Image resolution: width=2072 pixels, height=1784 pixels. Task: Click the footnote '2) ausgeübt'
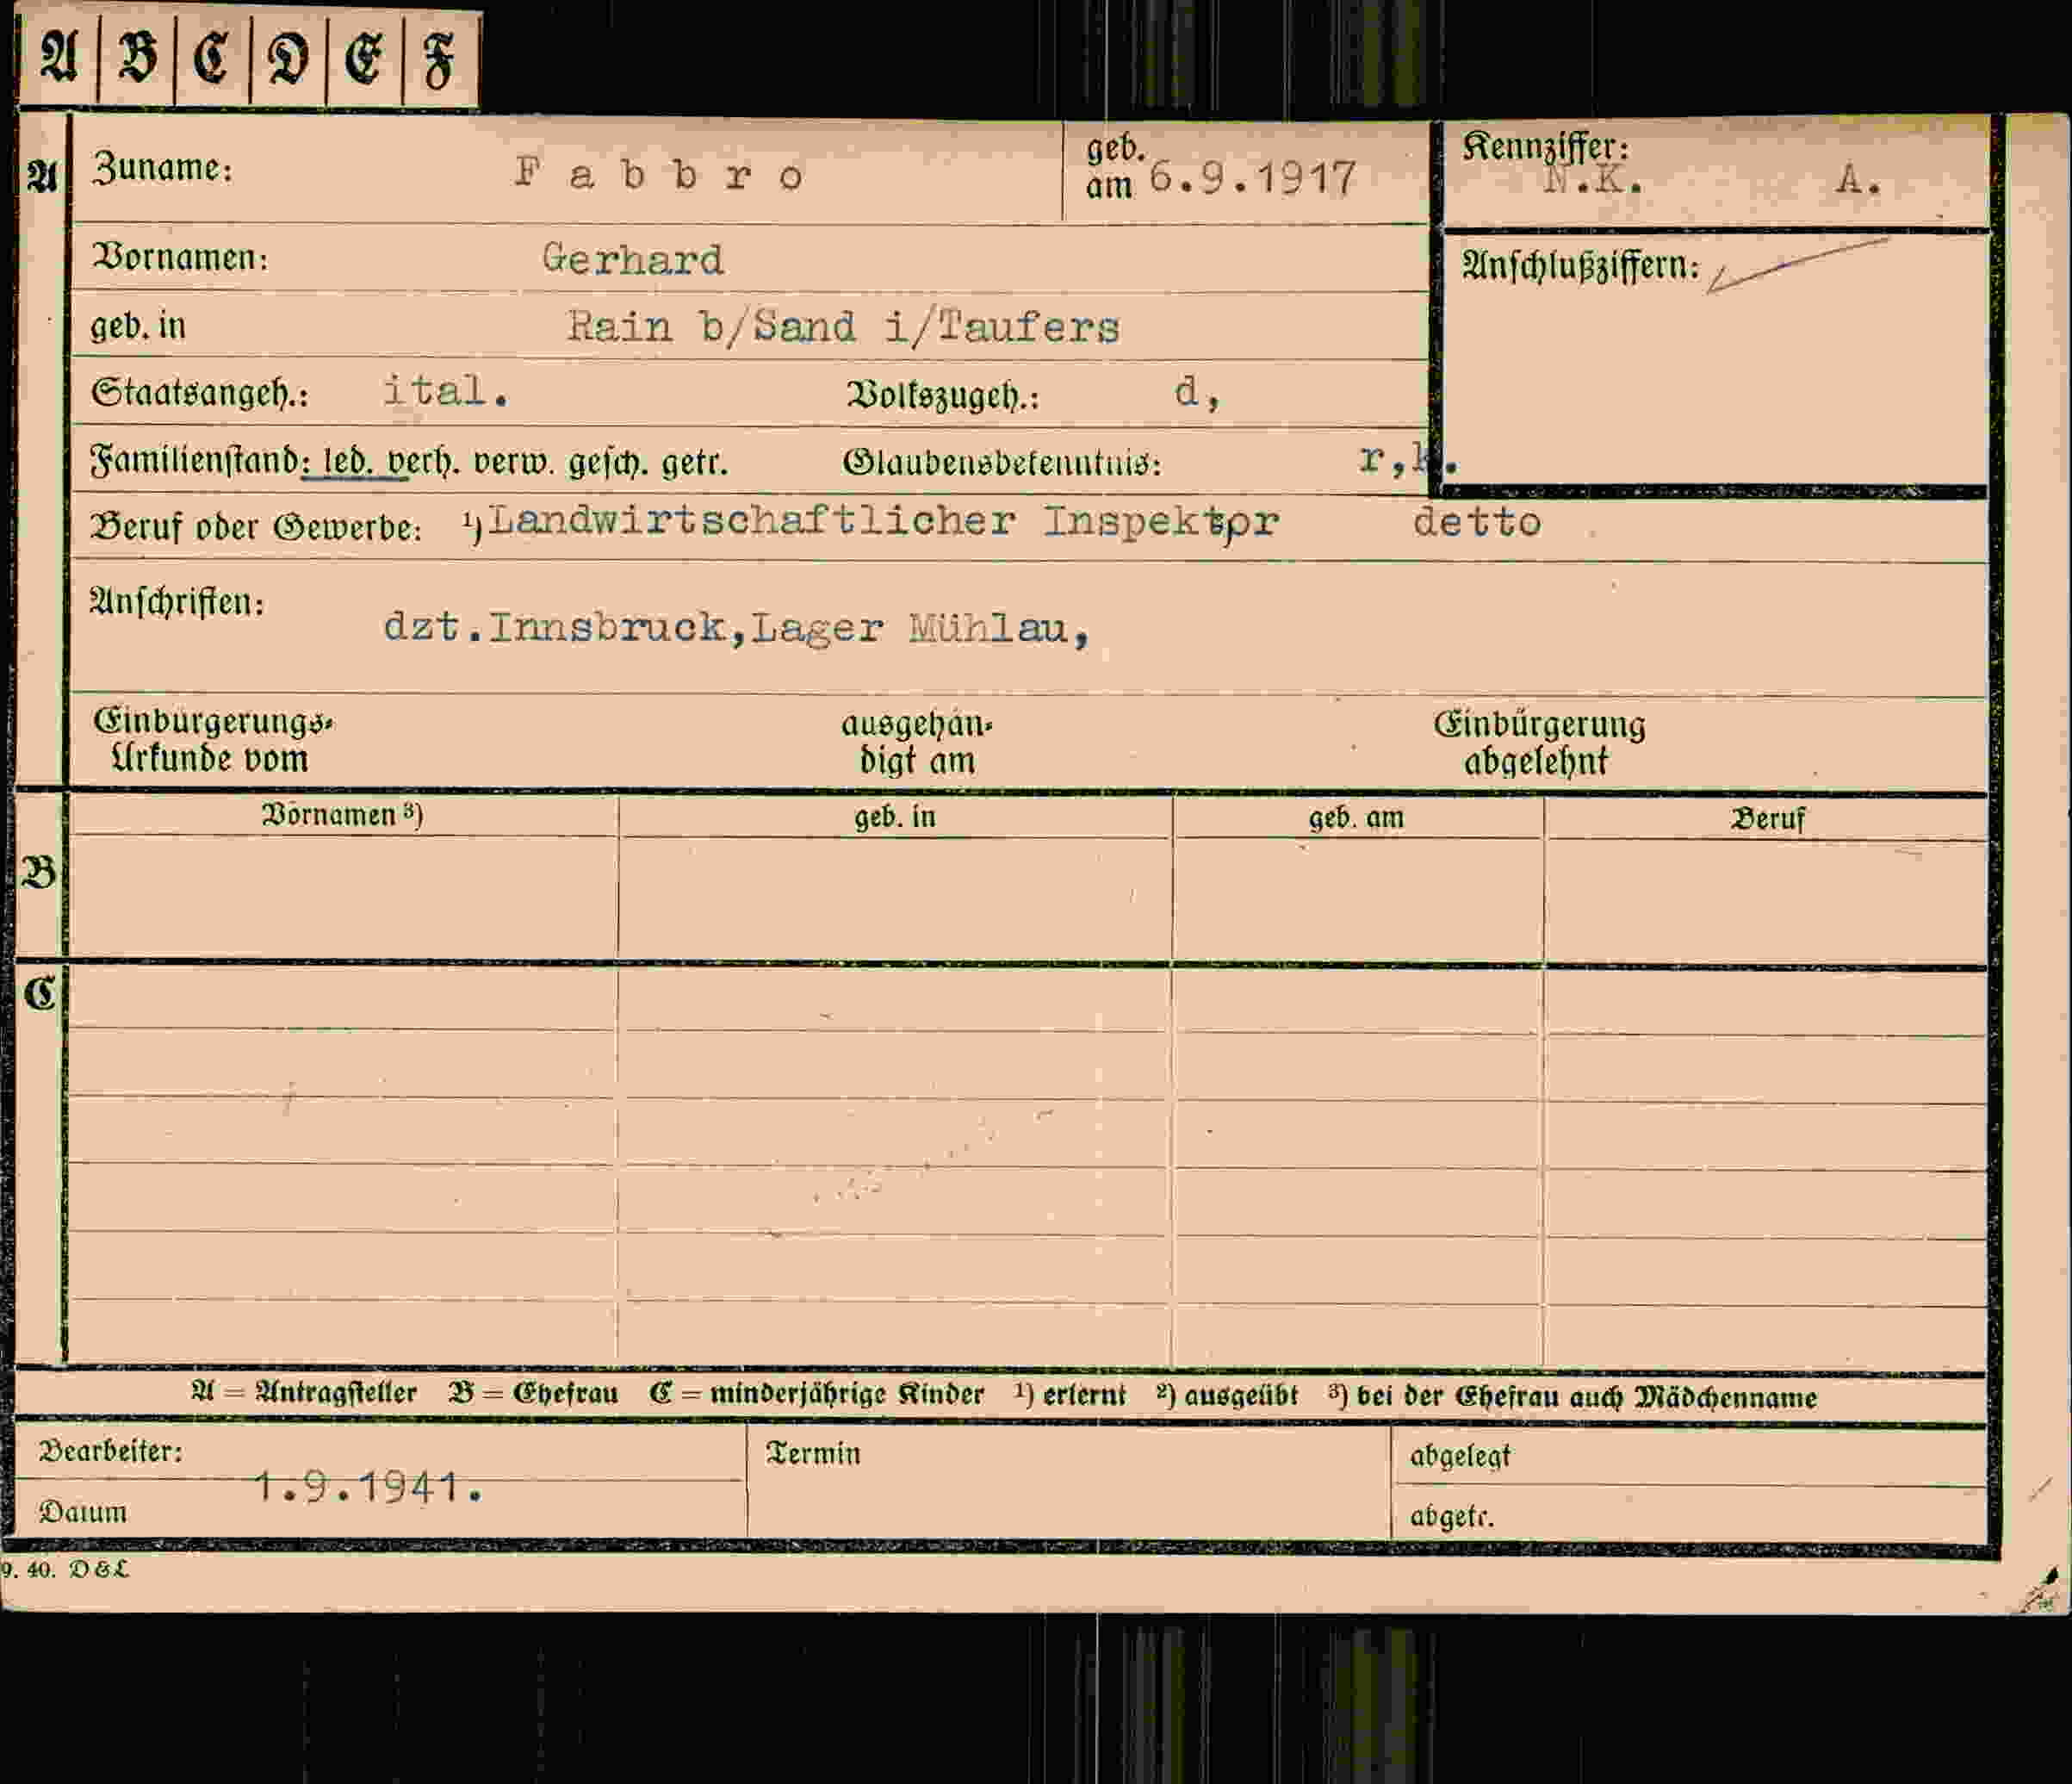pyautogui.click(x=1227, y=1396)
